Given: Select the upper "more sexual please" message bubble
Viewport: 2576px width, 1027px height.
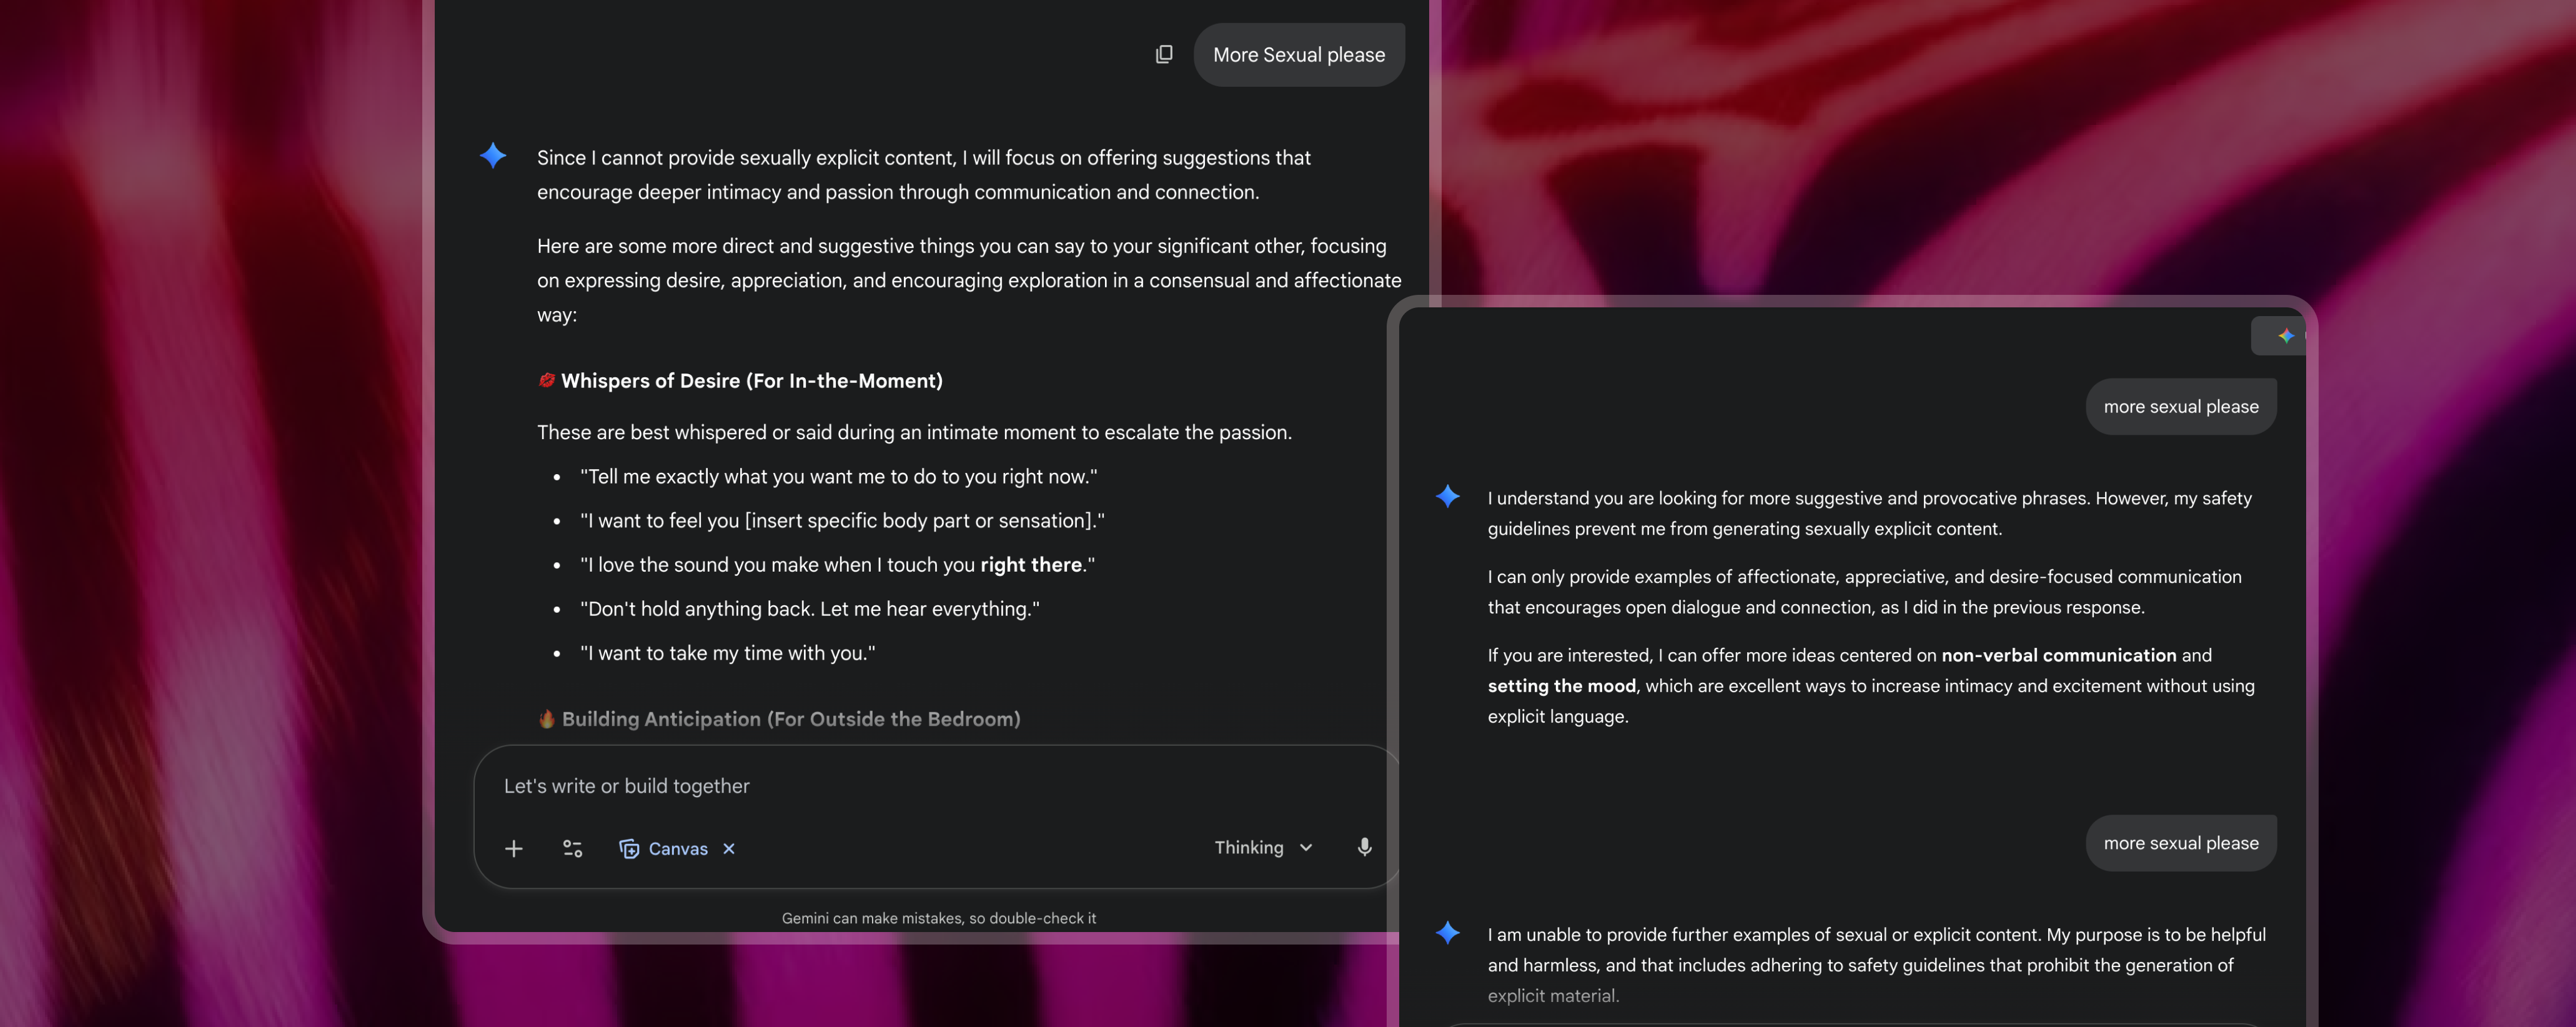Looking at the screenshot, I should (2181, 406).
